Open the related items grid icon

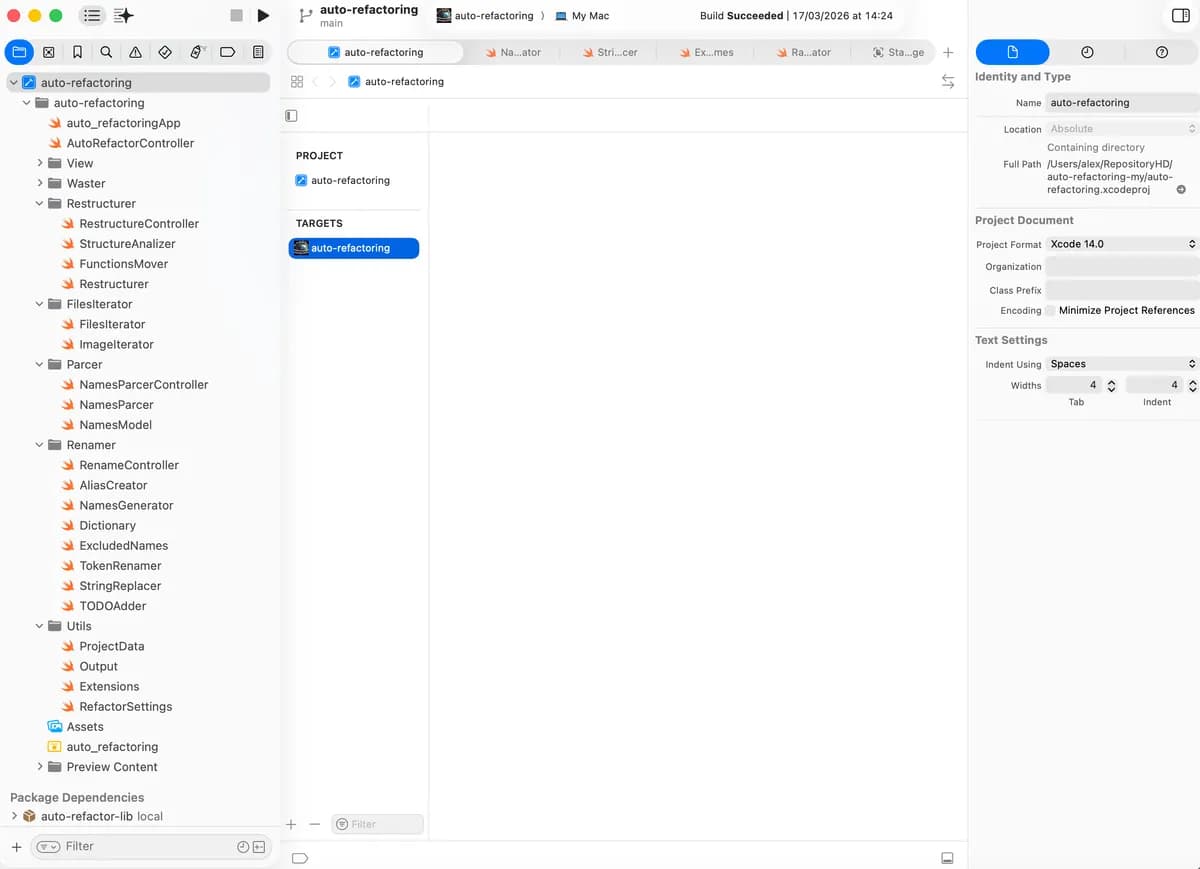click(x=297, y=81)
